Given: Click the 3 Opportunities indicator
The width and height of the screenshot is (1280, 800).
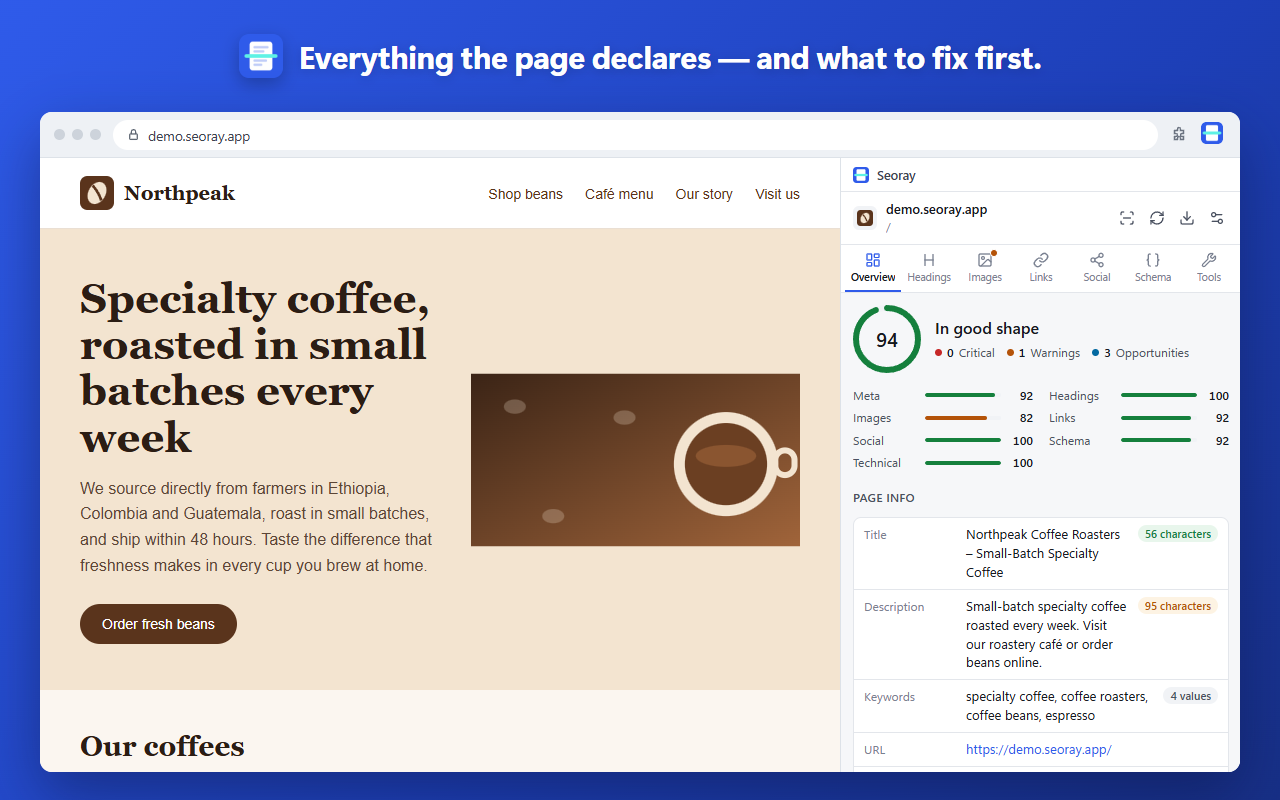Looking at the screenshot, I should point(1140,353).
